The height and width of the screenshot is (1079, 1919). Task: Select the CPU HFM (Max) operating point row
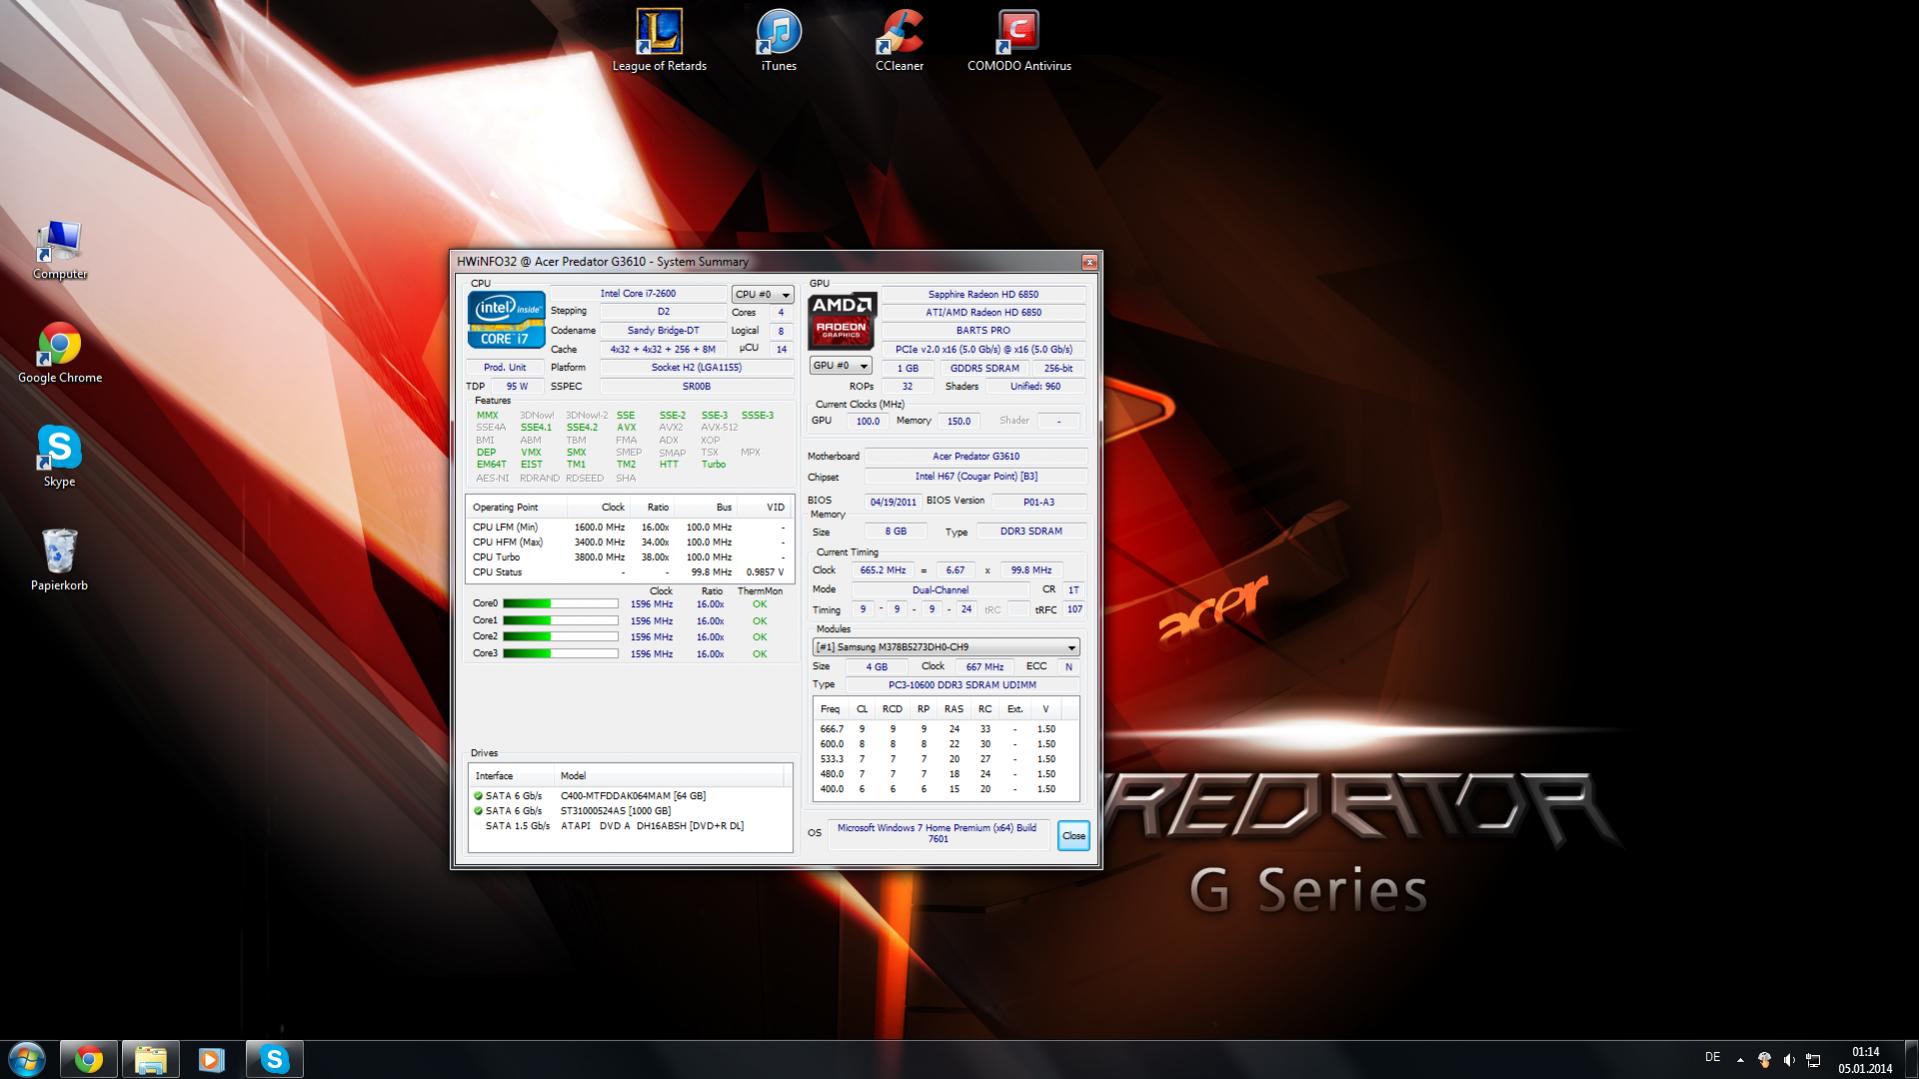[x=629, y=542]
